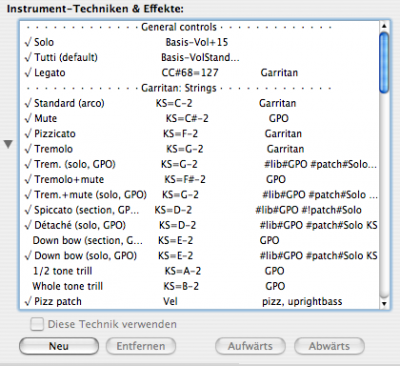Screen dimensions: 400x366
Task: Click the scrollbar up arrow
Action: click(x=384, y=26)
